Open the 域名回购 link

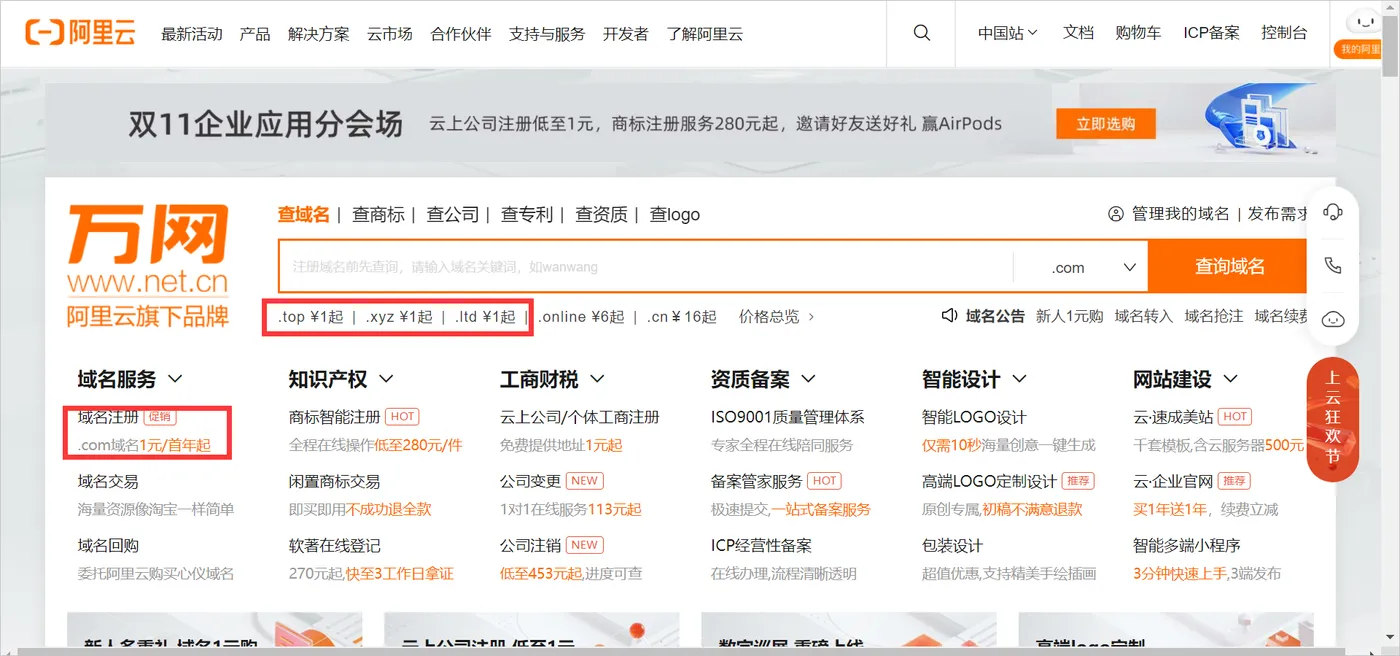(x=108, y=545)
